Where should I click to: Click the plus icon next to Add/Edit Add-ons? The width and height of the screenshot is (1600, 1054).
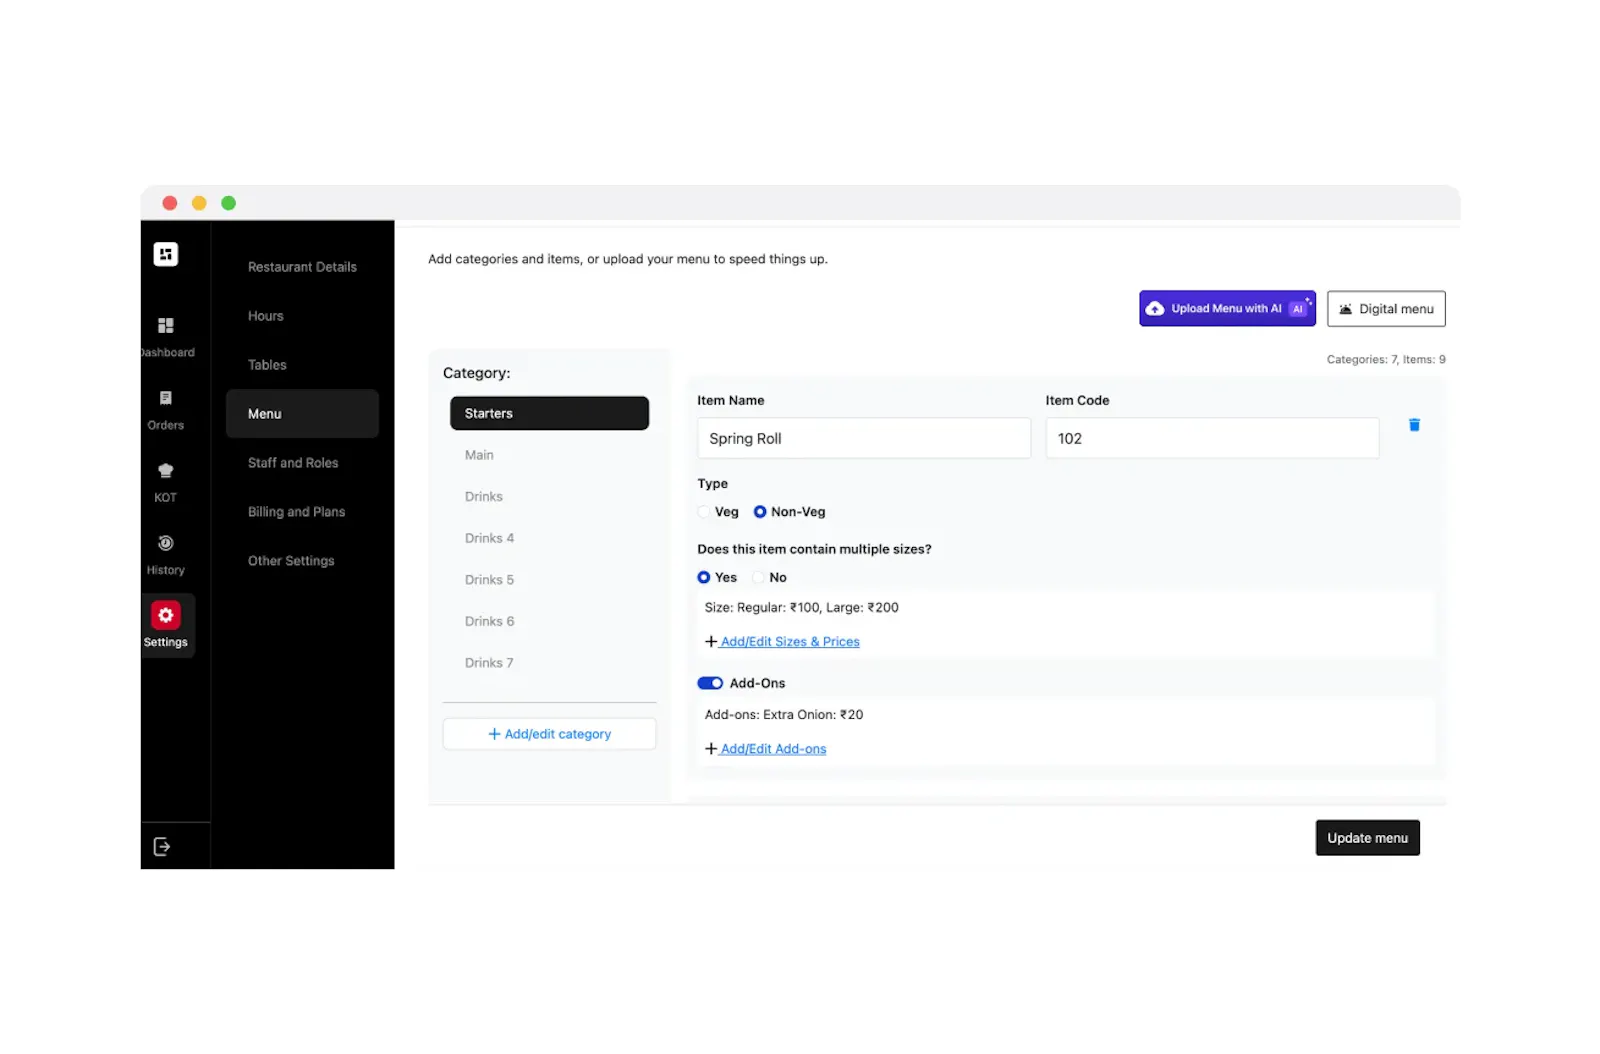point(711,749)
